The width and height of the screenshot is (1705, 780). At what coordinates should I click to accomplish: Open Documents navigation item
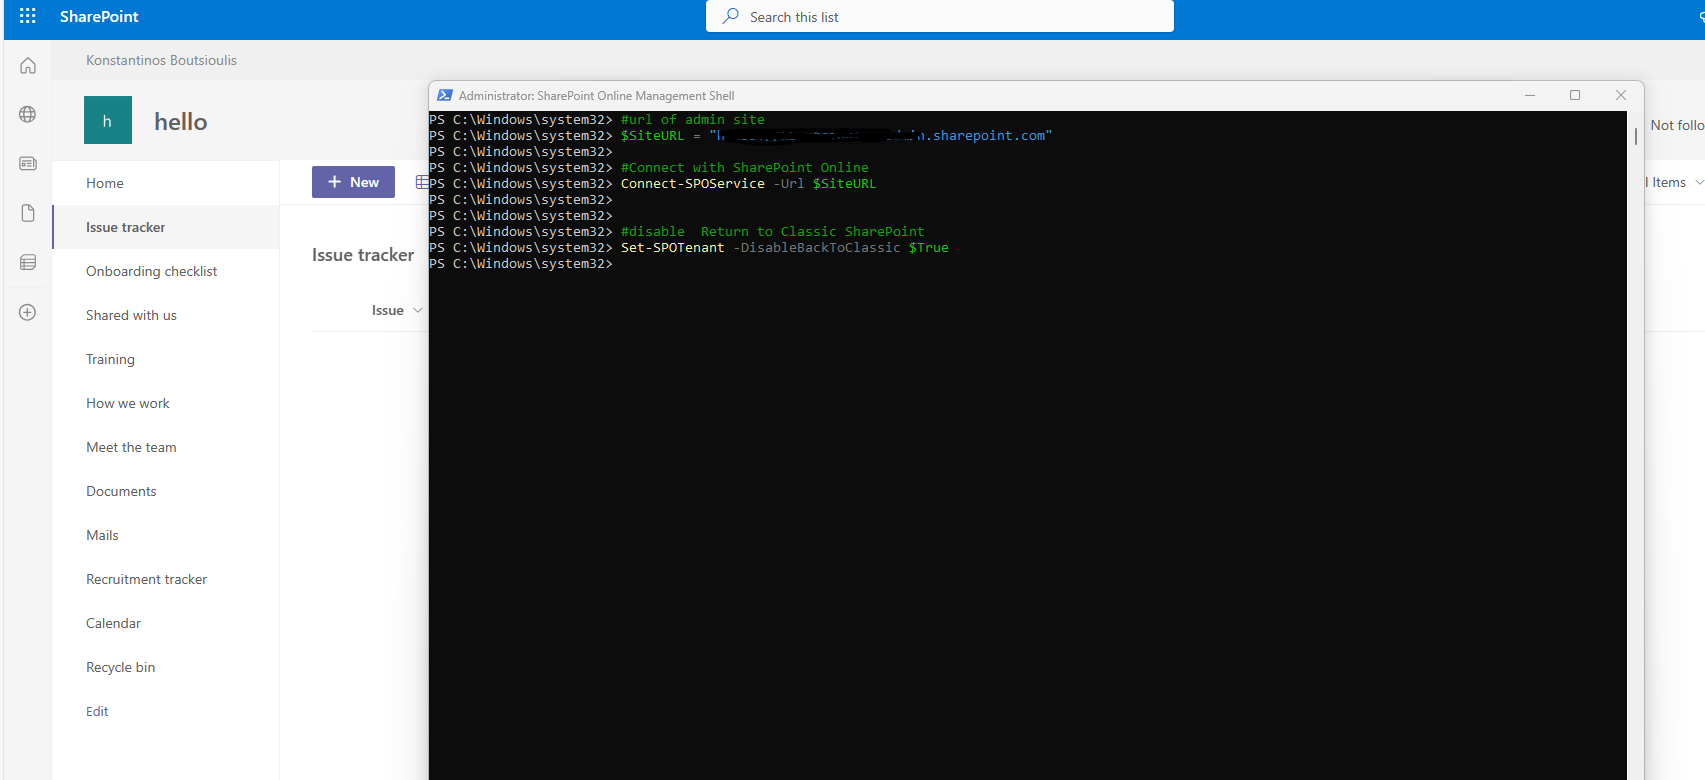(x=121, y=491)
